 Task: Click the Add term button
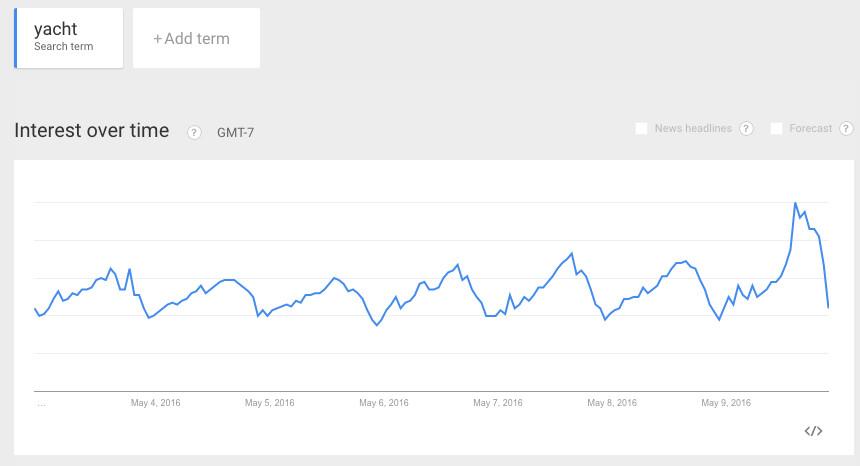196,38
